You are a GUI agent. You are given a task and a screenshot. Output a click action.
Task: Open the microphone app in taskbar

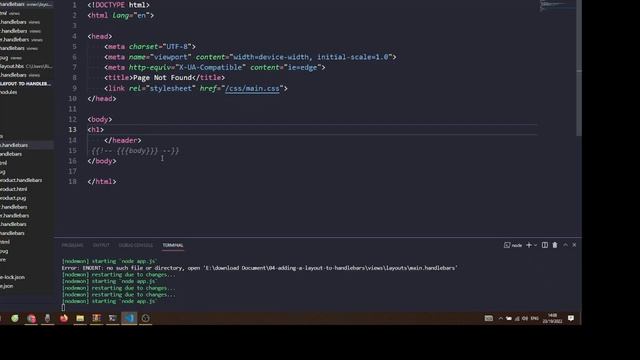(x=47, y=318)
